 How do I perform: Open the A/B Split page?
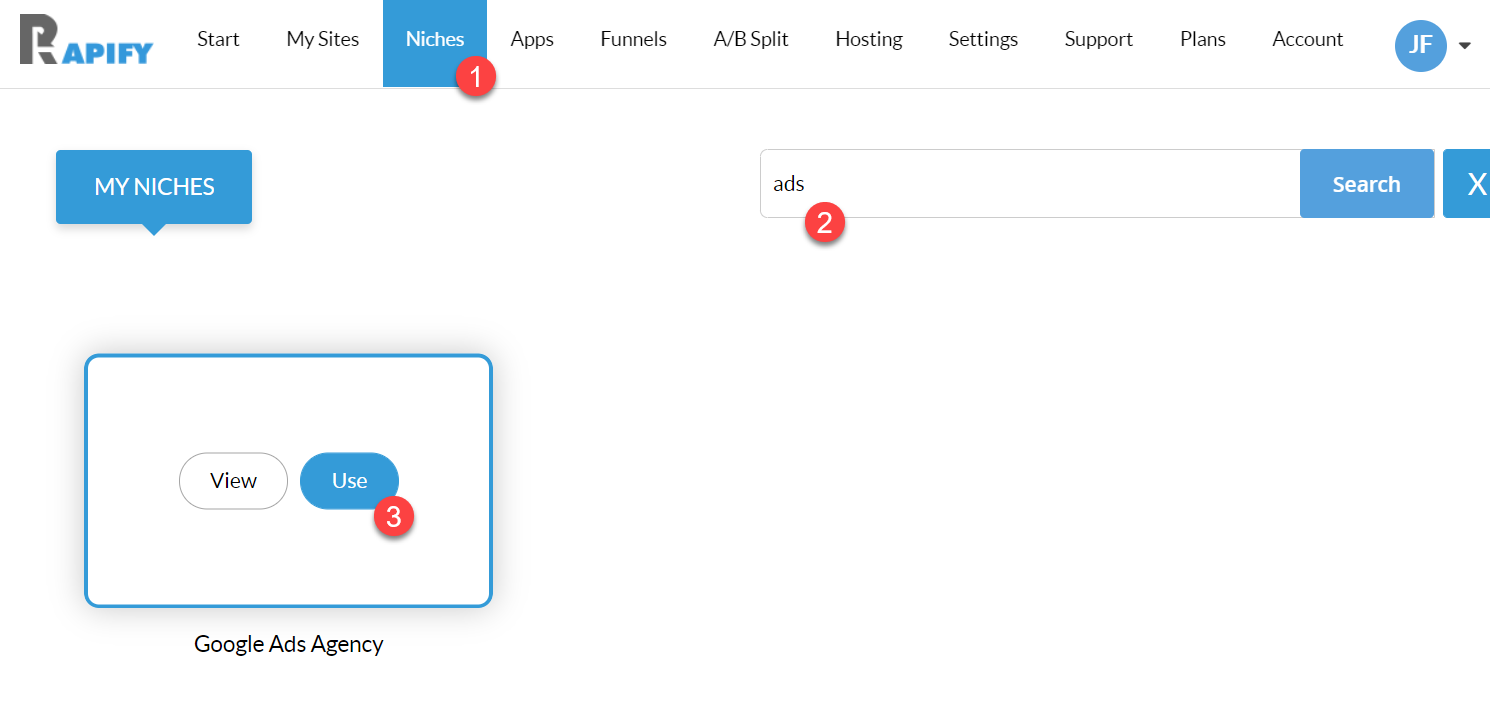point(750,40)
